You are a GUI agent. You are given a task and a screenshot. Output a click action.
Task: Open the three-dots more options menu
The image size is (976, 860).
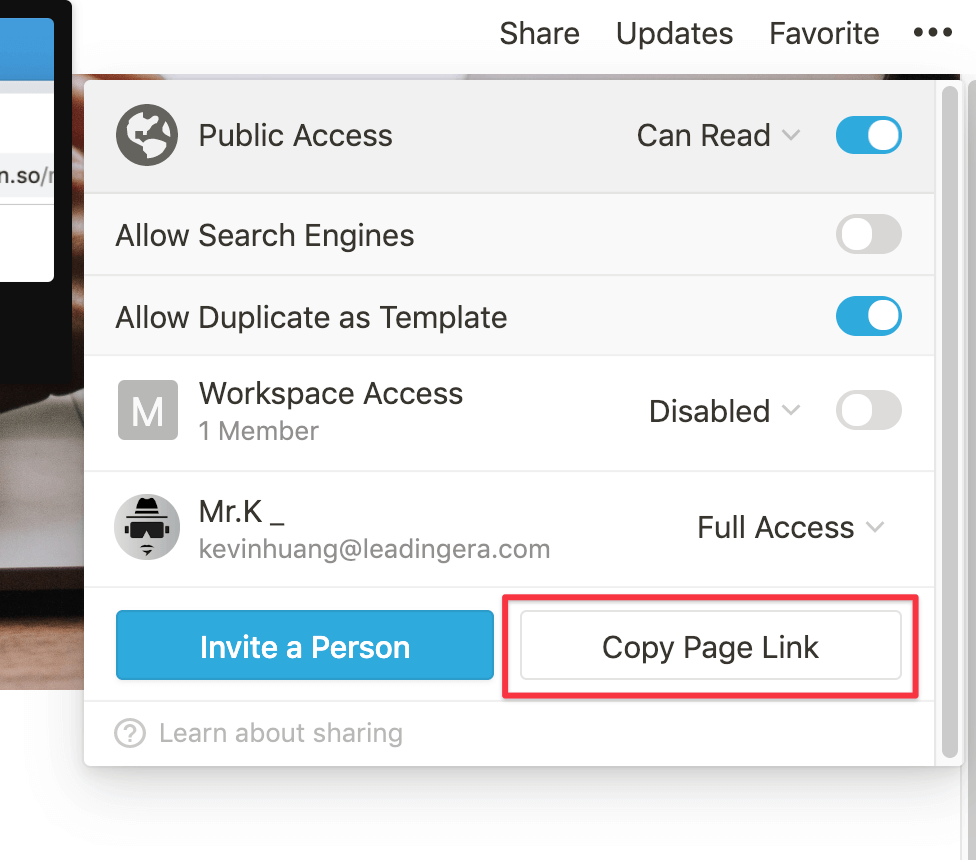click(932, 32)
